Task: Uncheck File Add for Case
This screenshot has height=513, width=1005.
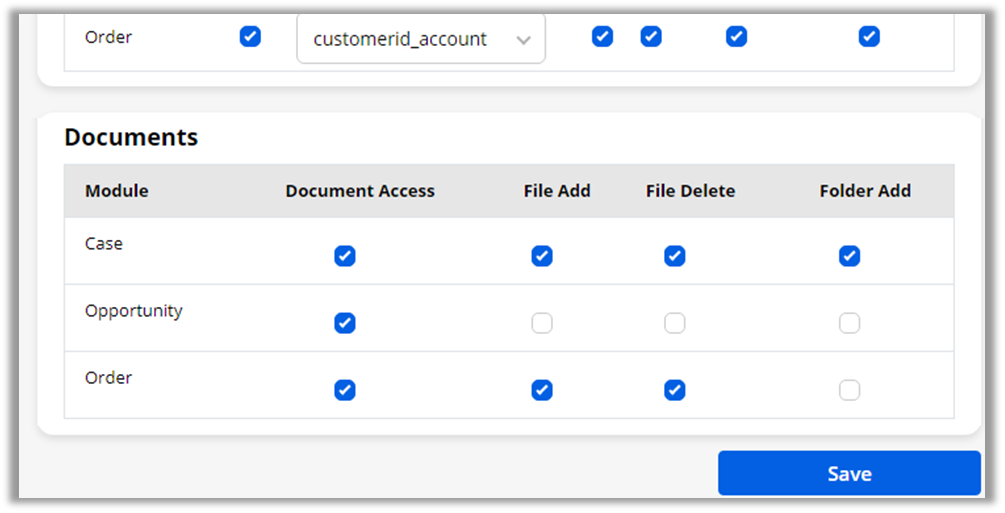Action: 542,256
